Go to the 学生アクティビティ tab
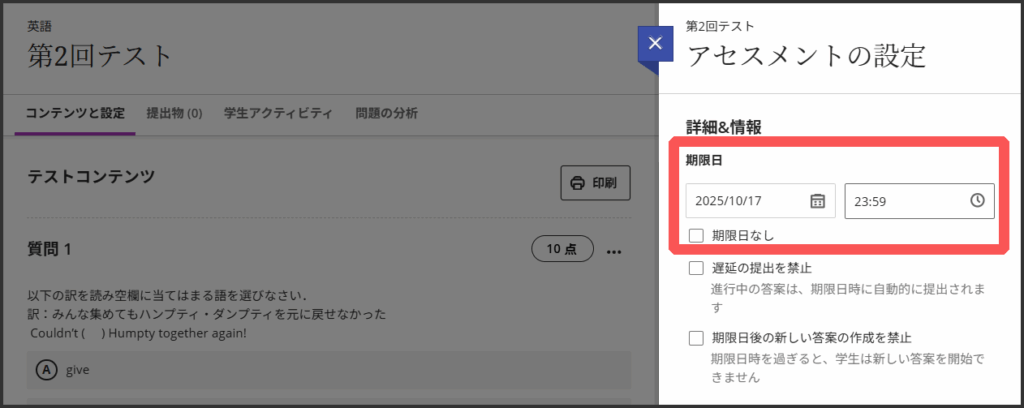 click(278, 113)
